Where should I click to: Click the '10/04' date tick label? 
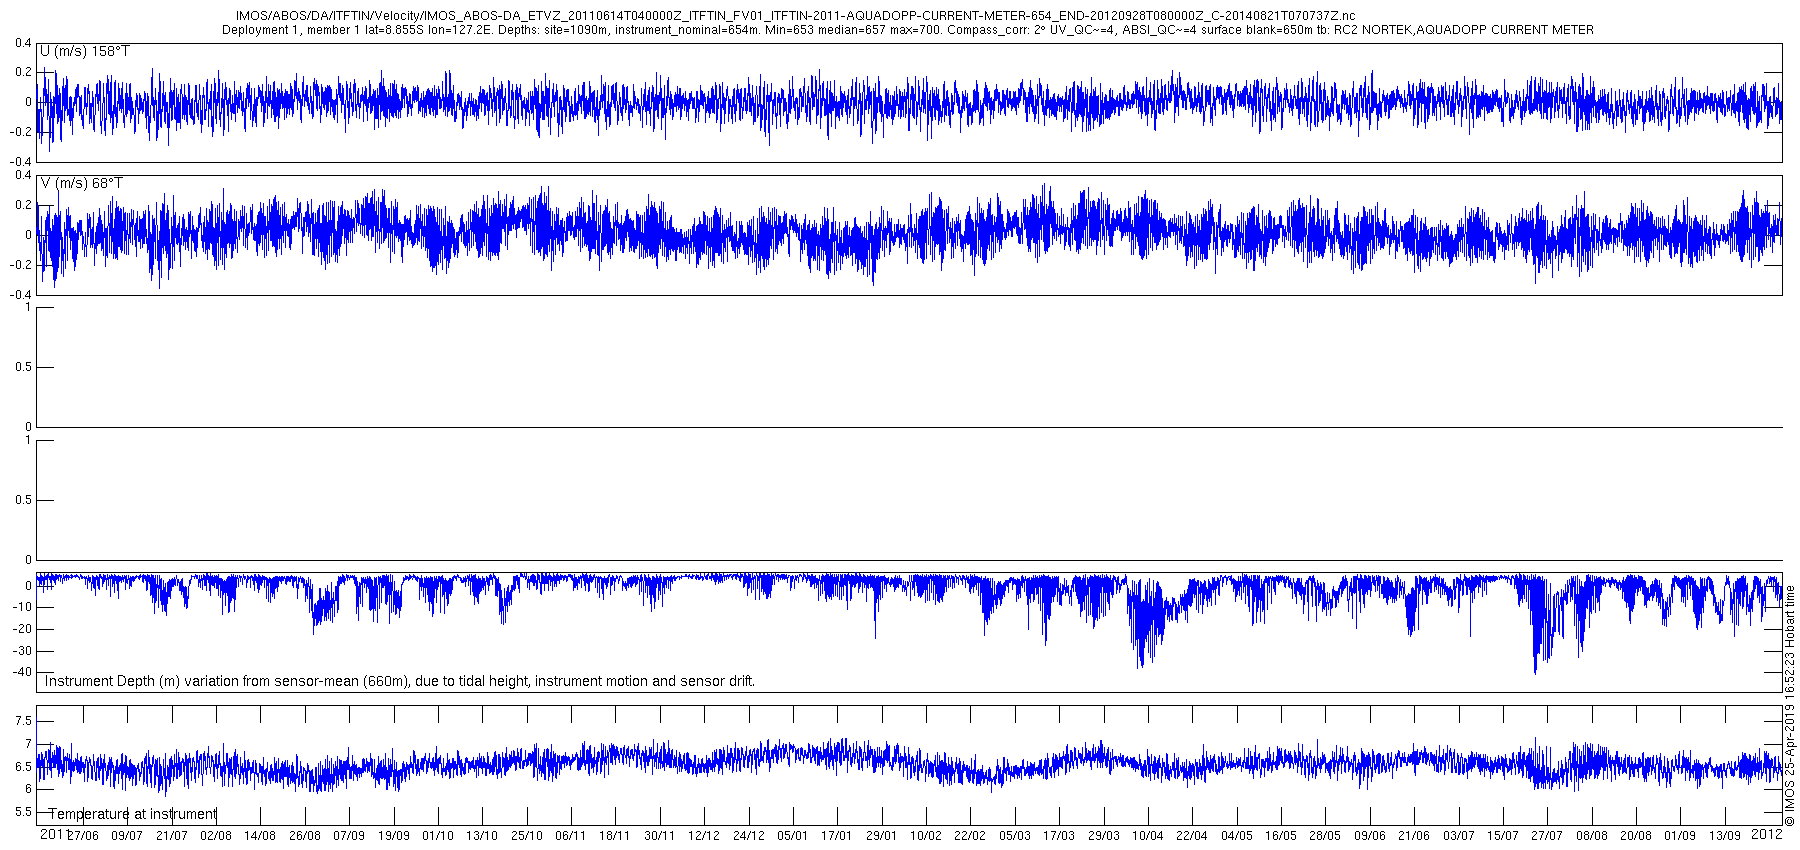(1148, 836)
